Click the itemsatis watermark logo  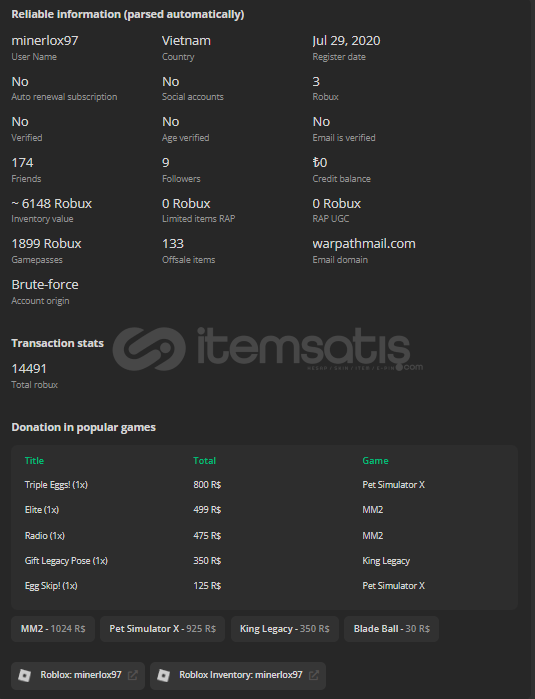click(268, 349)
